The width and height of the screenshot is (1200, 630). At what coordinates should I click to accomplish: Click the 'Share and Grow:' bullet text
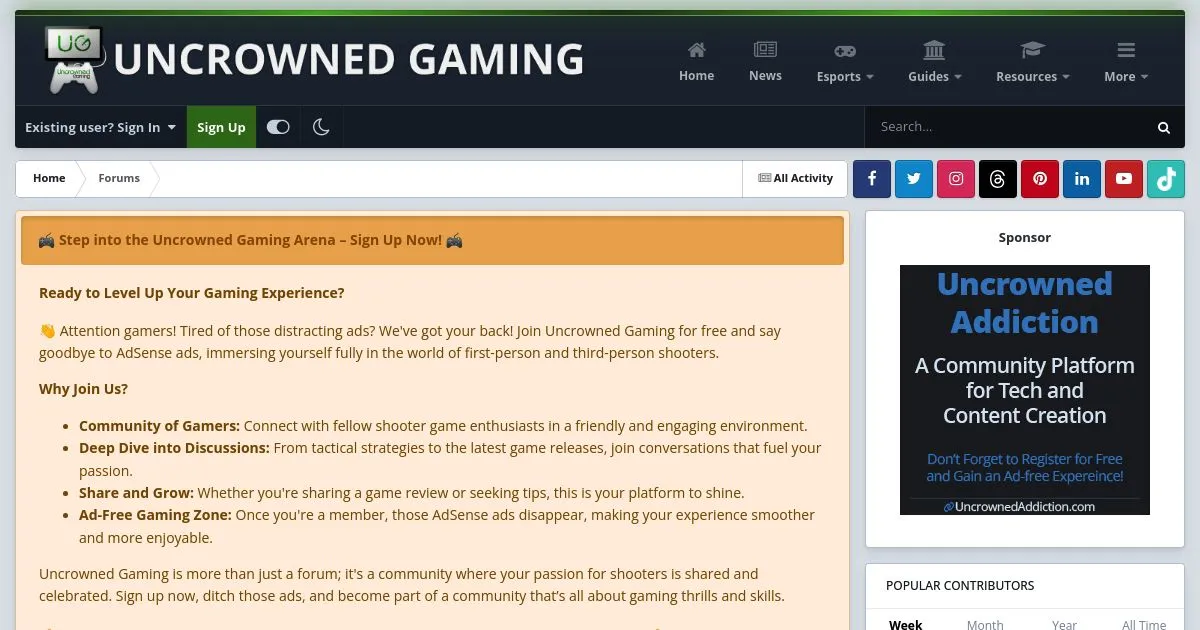pos(137,493)
